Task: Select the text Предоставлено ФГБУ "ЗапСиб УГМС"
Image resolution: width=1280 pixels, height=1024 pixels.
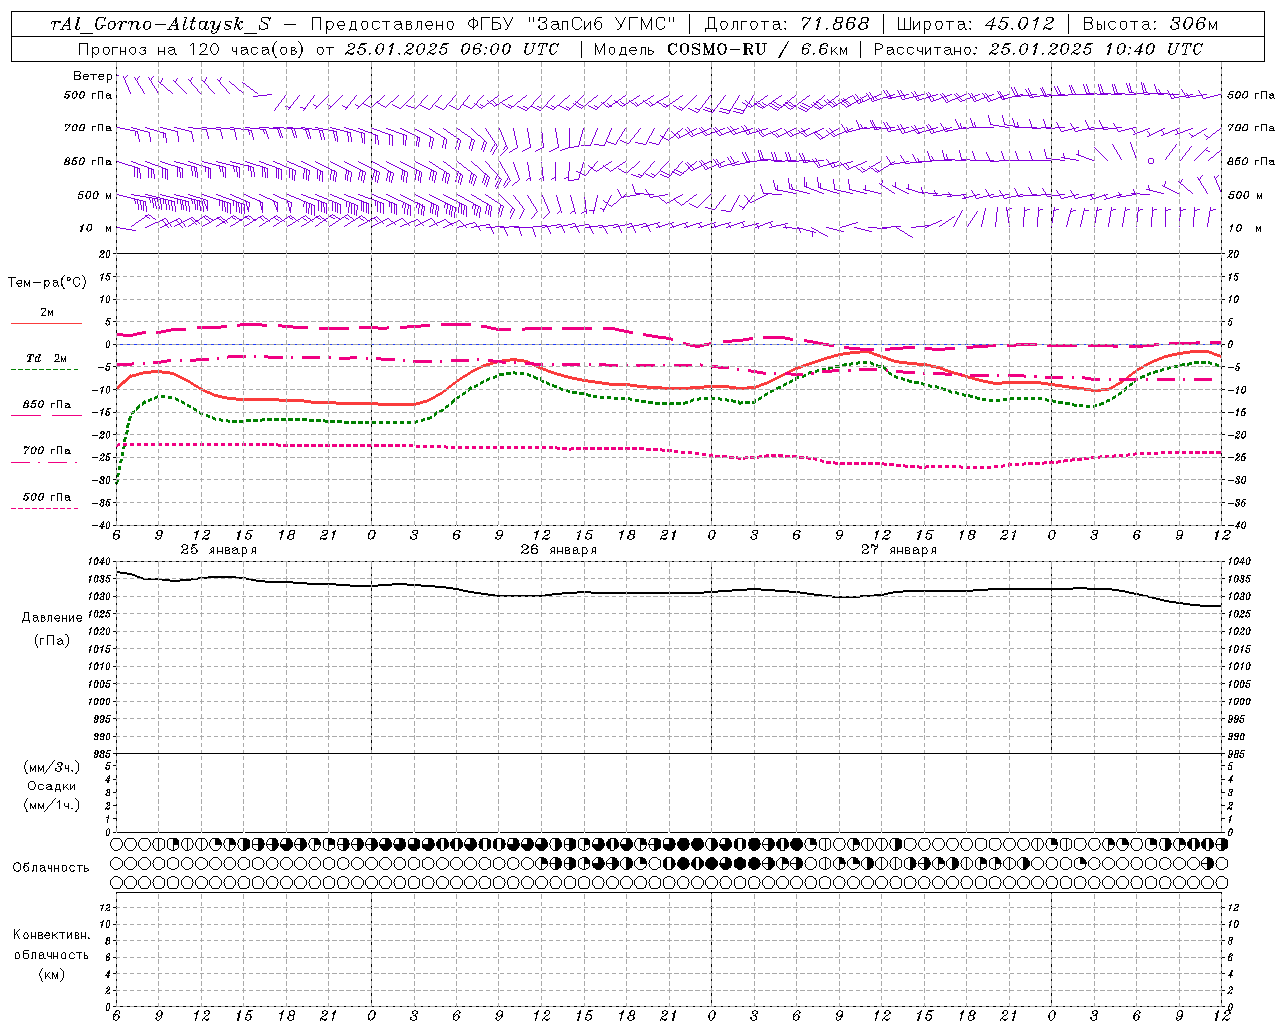Action: click(494, 24)
